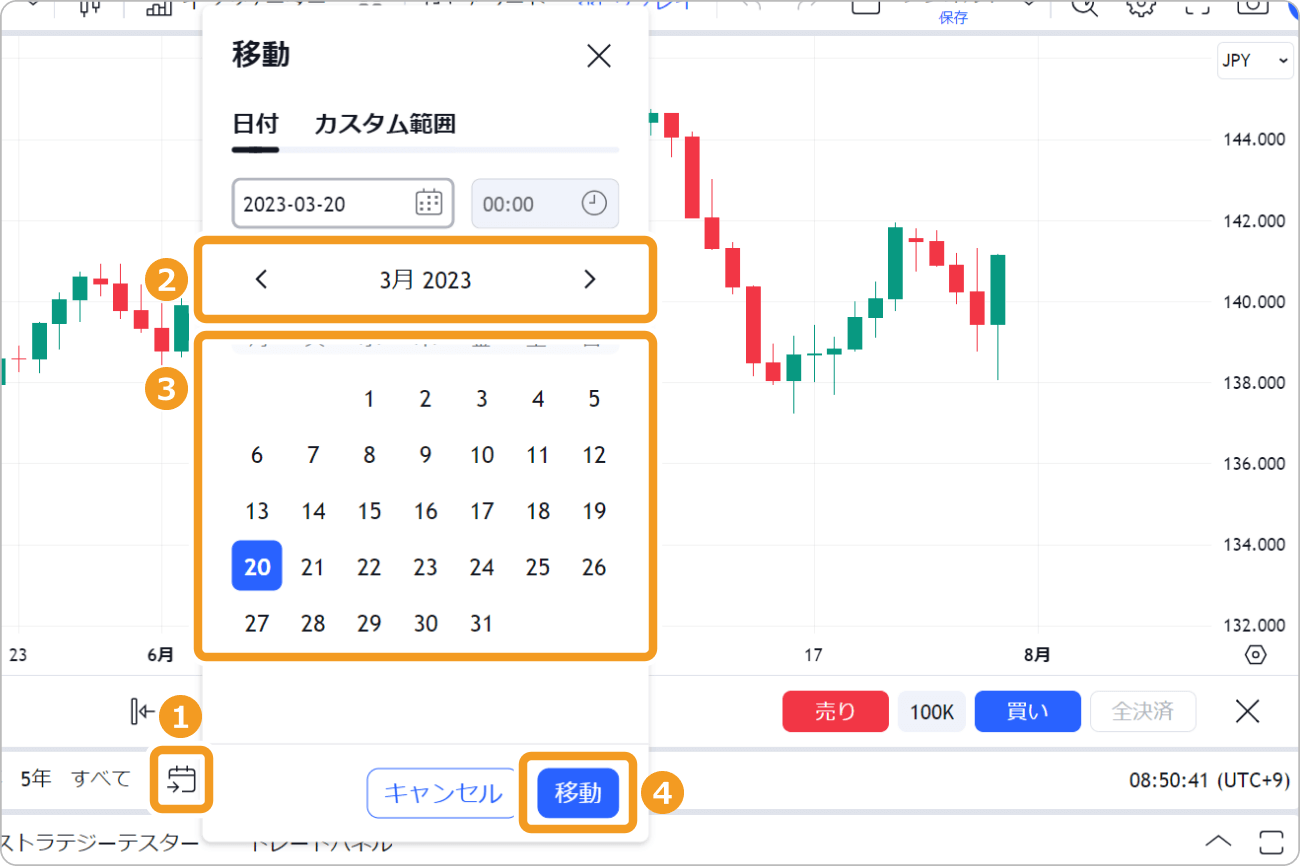Collapse the bottom panel chevron
This screenshot has width=1300, height=866.
tap(1217, 839)
